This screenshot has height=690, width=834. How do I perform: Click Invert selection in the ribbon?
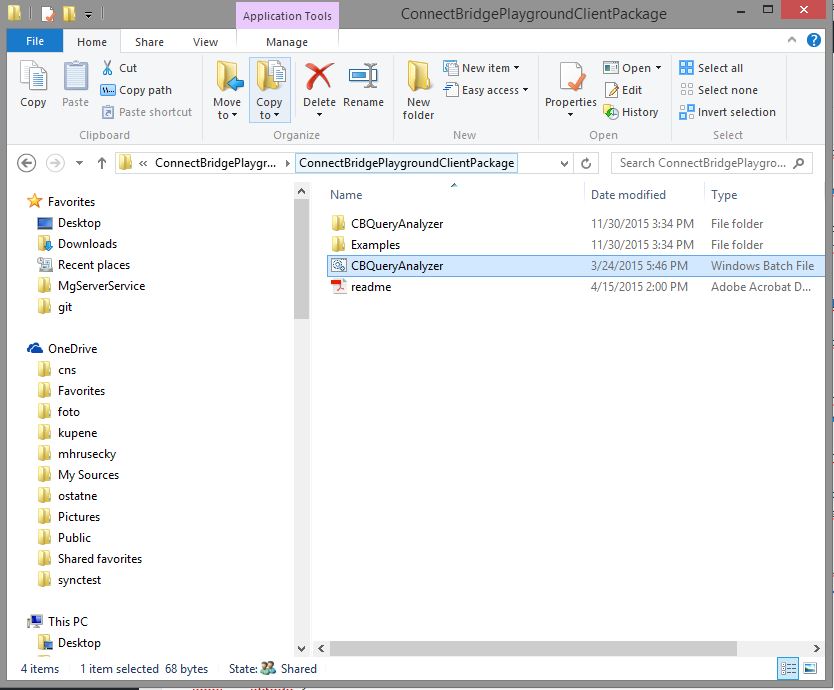(728, 112)
